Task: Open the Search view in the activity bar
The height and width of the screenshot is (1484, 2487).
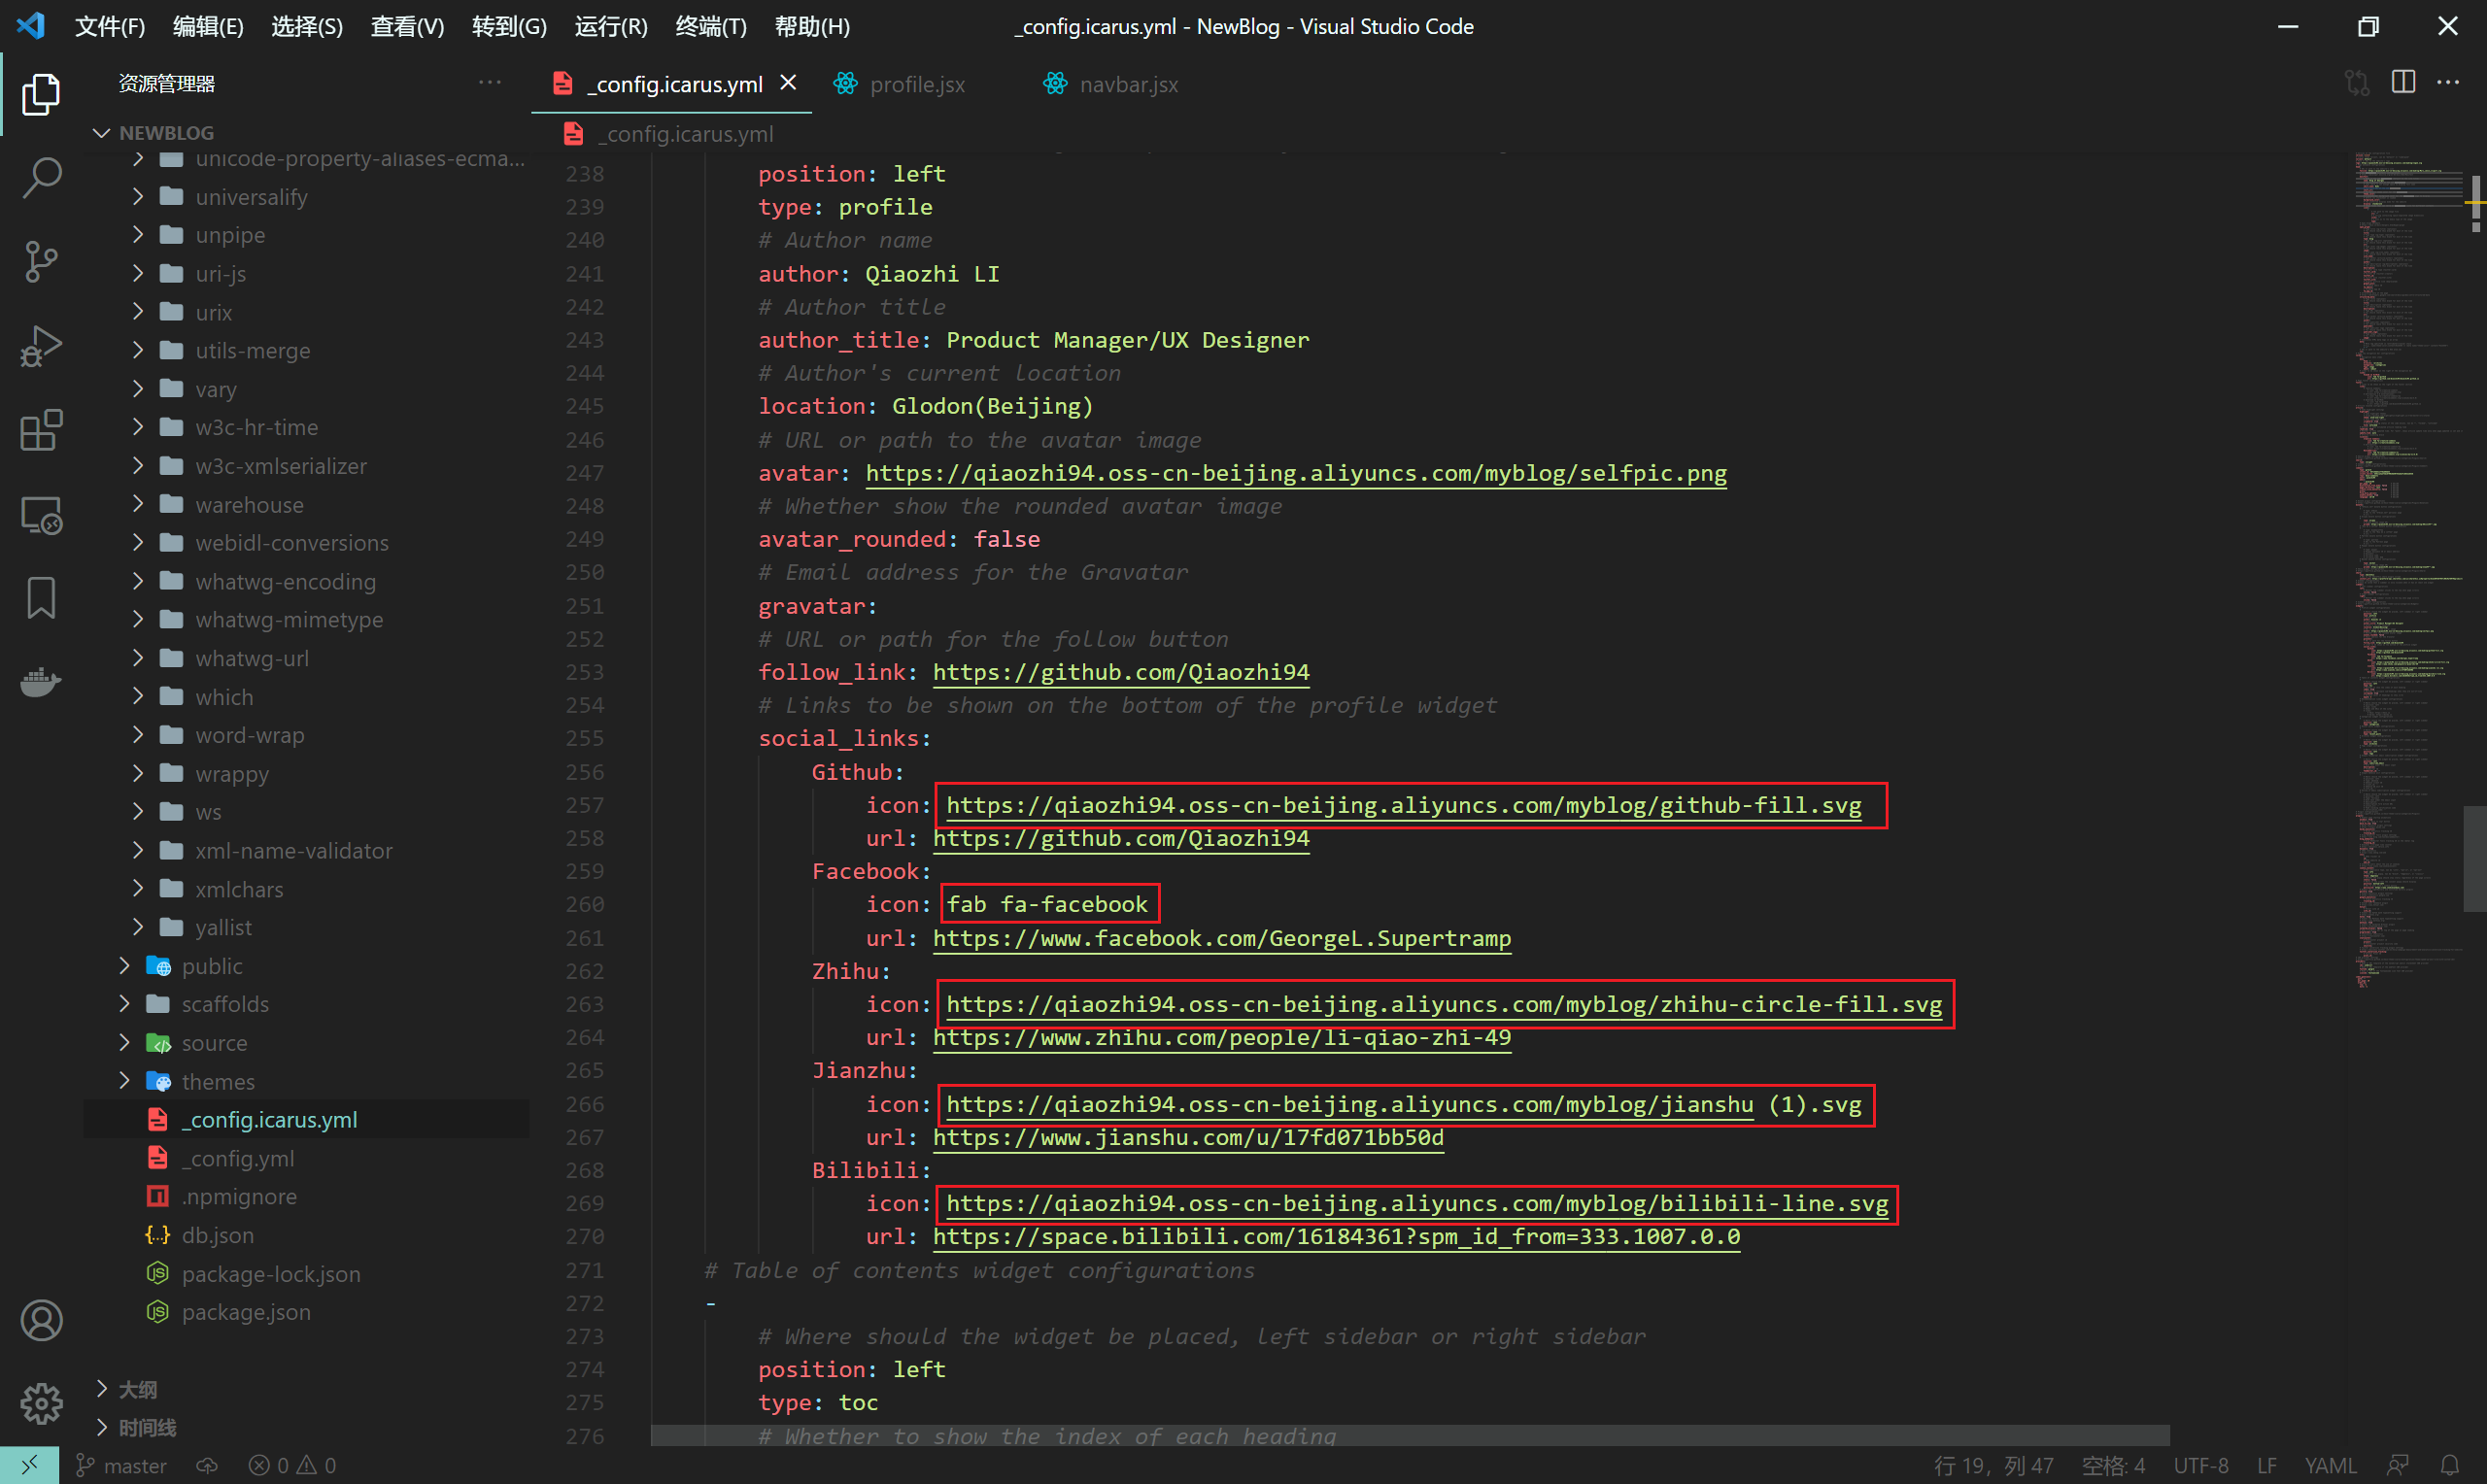Action: (41, 176)
